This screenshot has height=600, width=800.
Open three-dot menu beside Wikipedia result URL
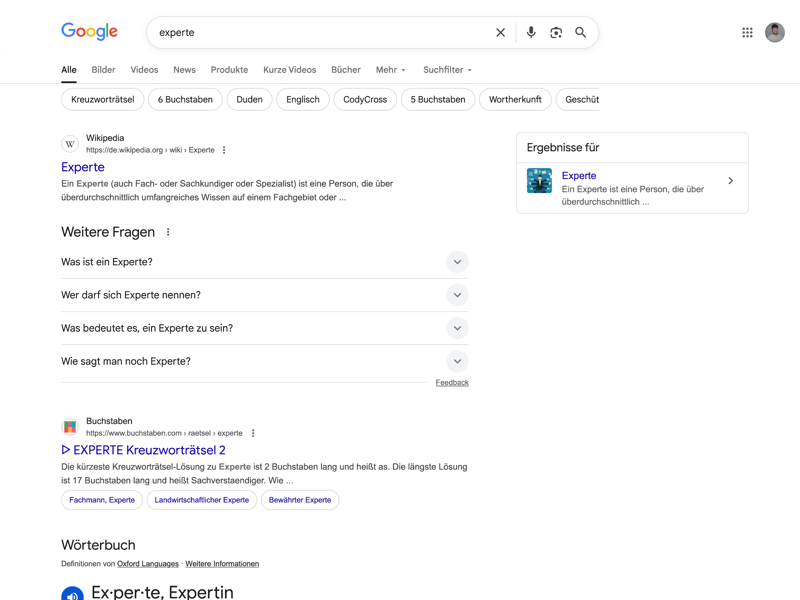224,150
